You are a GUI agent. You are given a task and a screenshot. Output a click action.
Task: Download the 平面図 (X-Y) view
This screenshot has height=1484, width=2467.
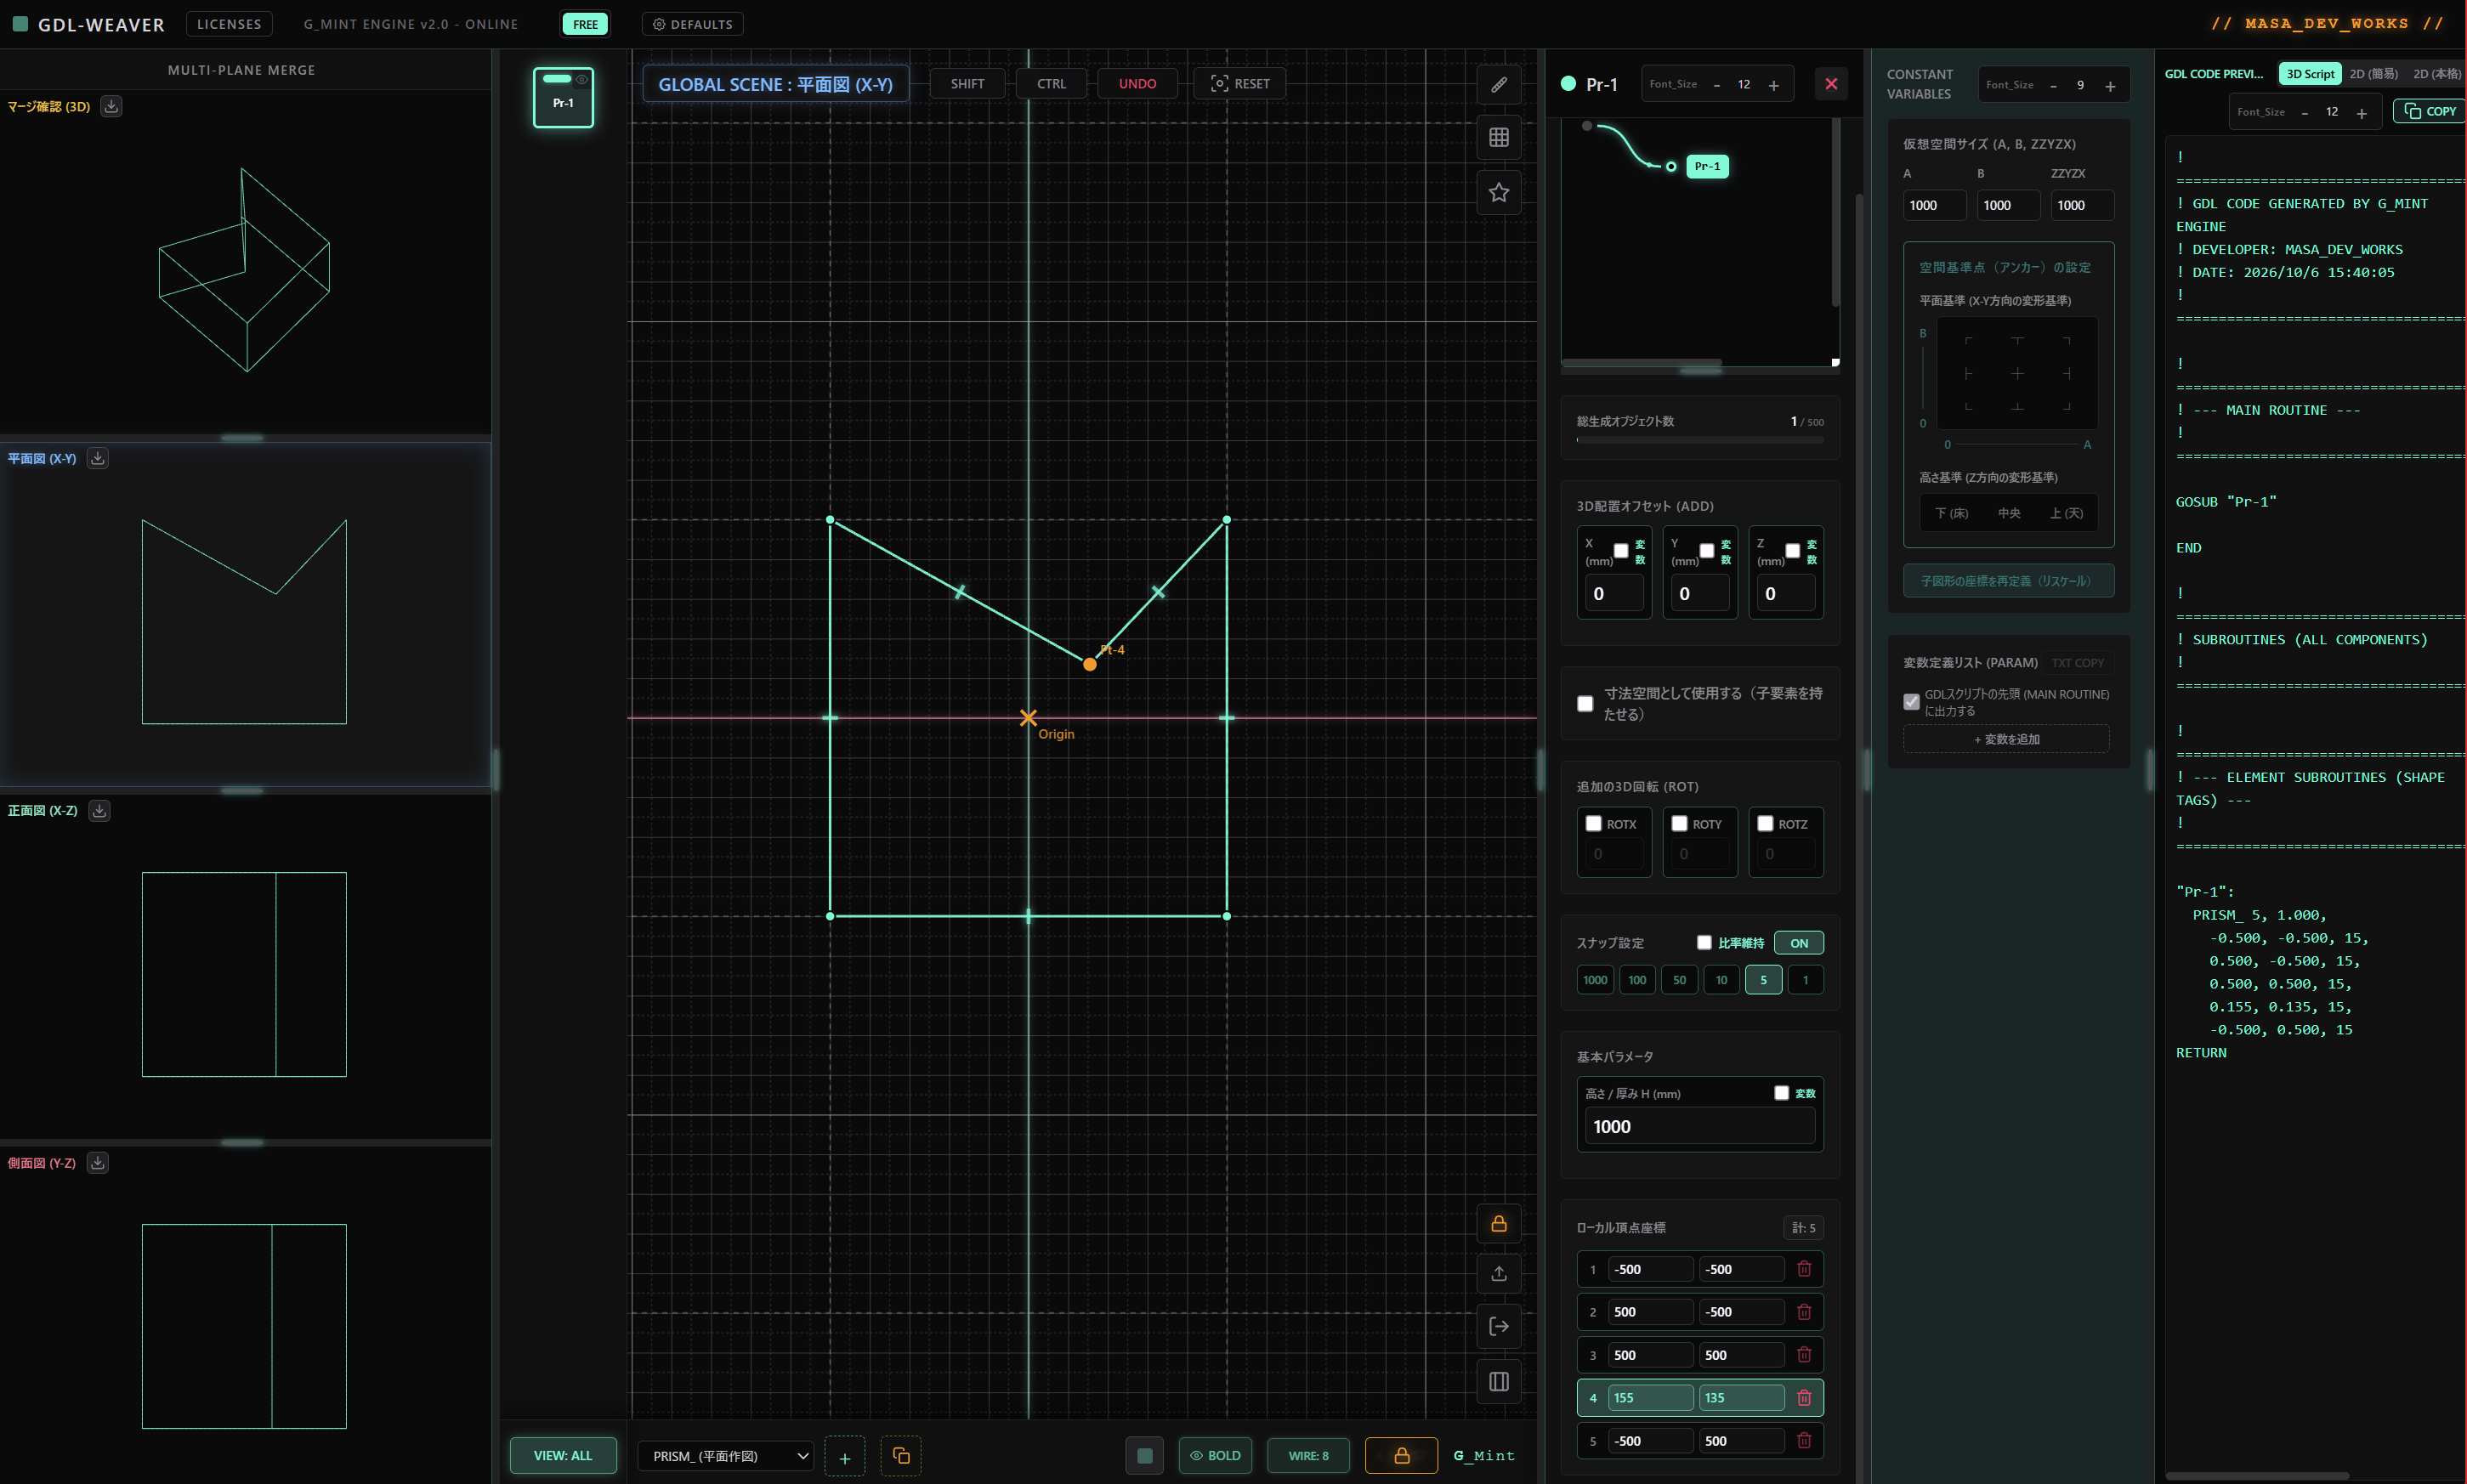(x=97, y=458)
